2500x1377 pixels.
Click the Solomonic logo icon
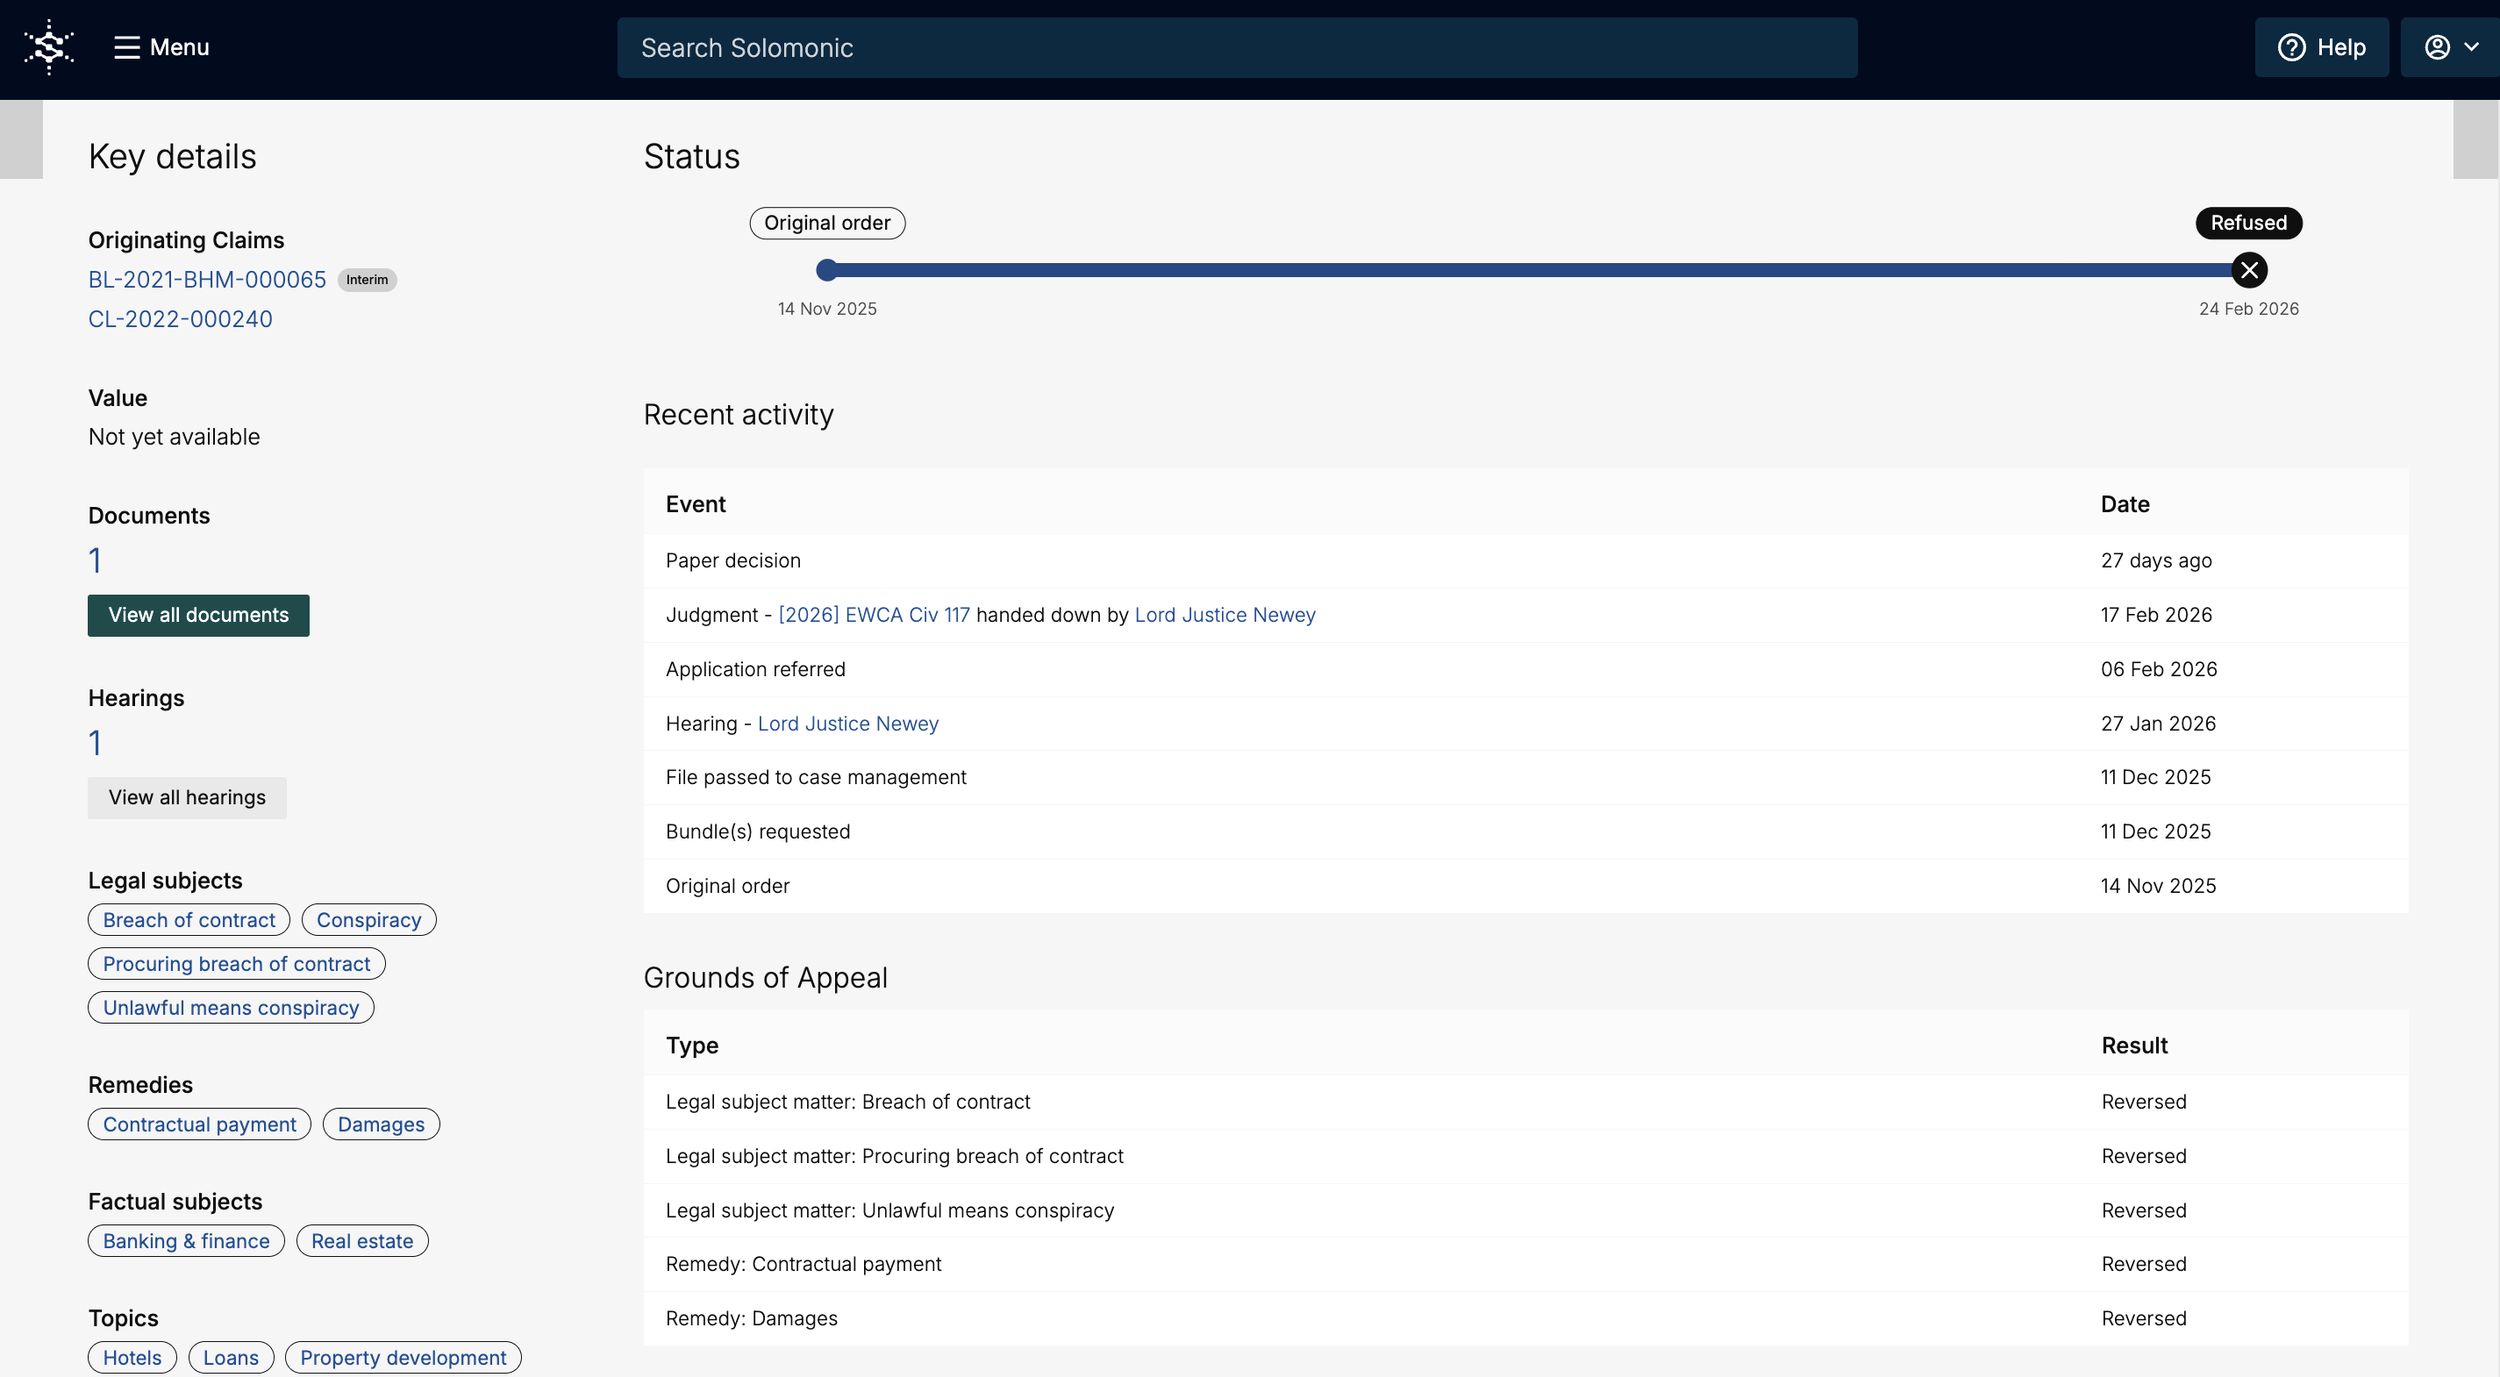(49, 47)
